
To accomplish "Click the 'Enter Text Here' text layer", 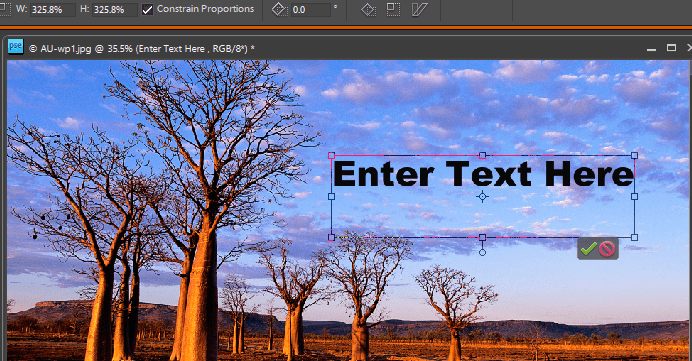I will tap(483, 174).
